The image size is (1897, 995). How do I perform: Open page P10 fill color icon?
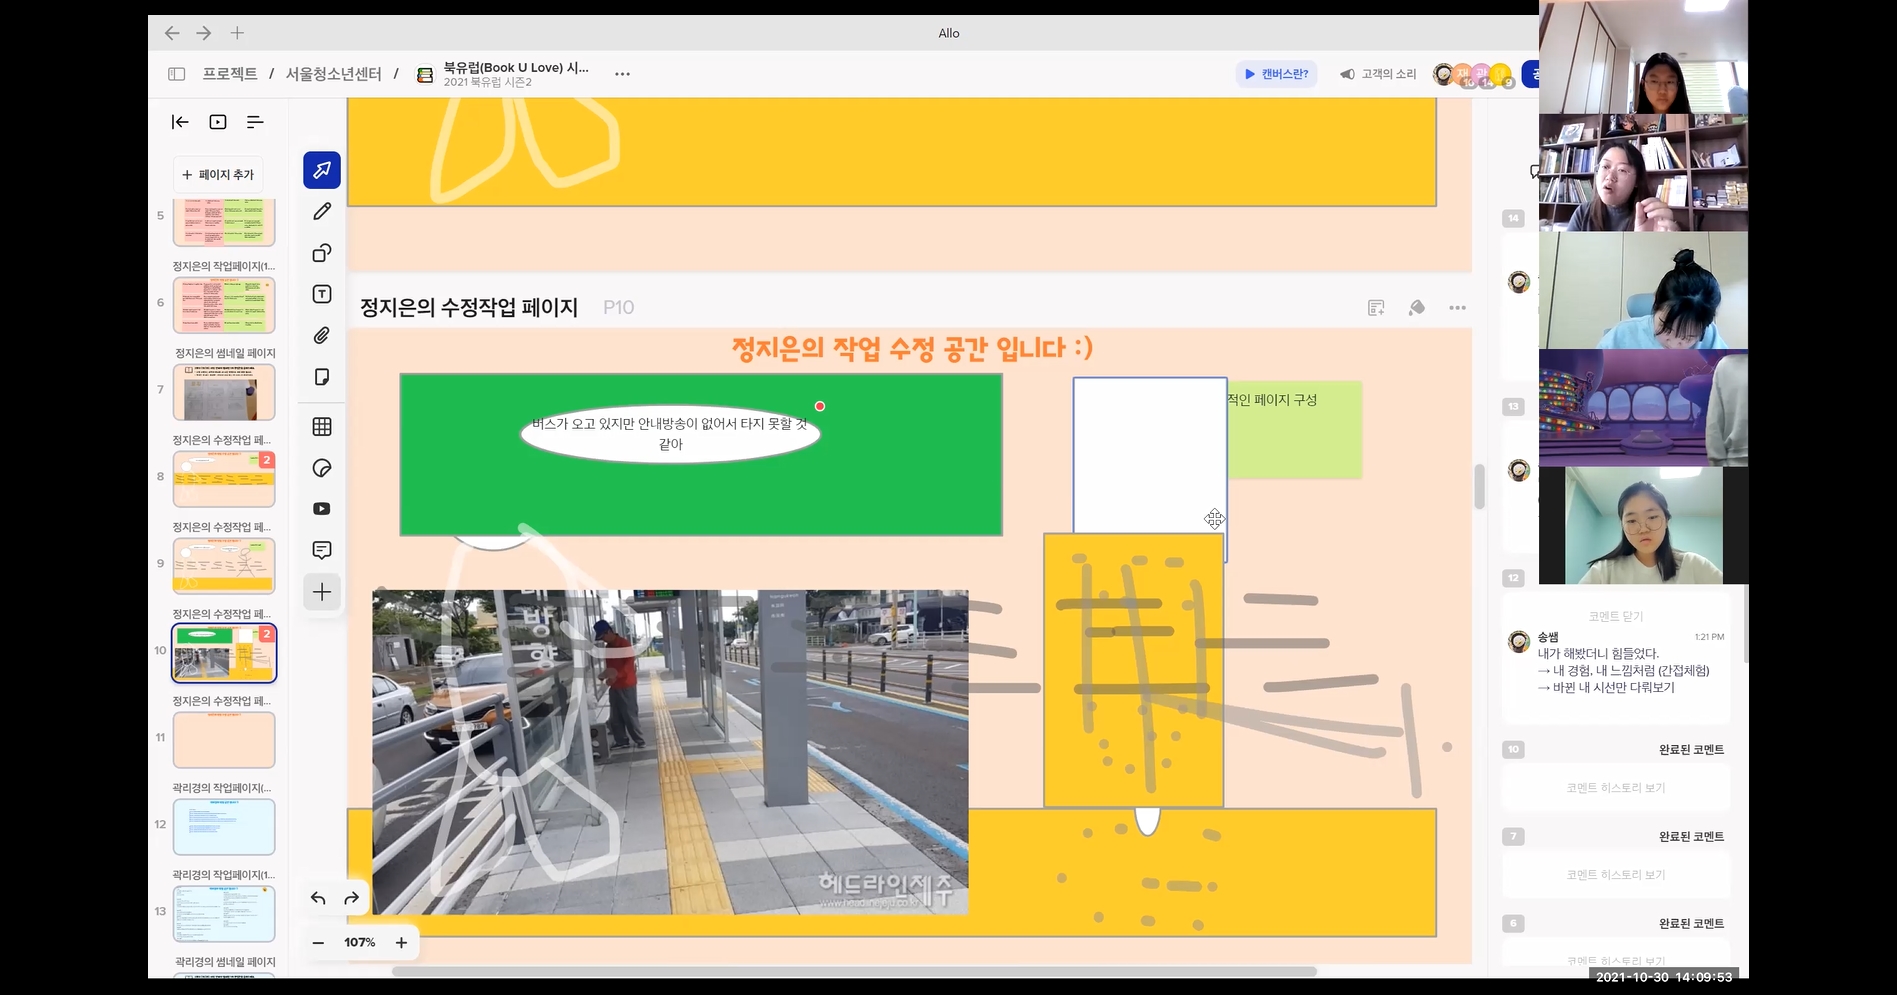1416,308
